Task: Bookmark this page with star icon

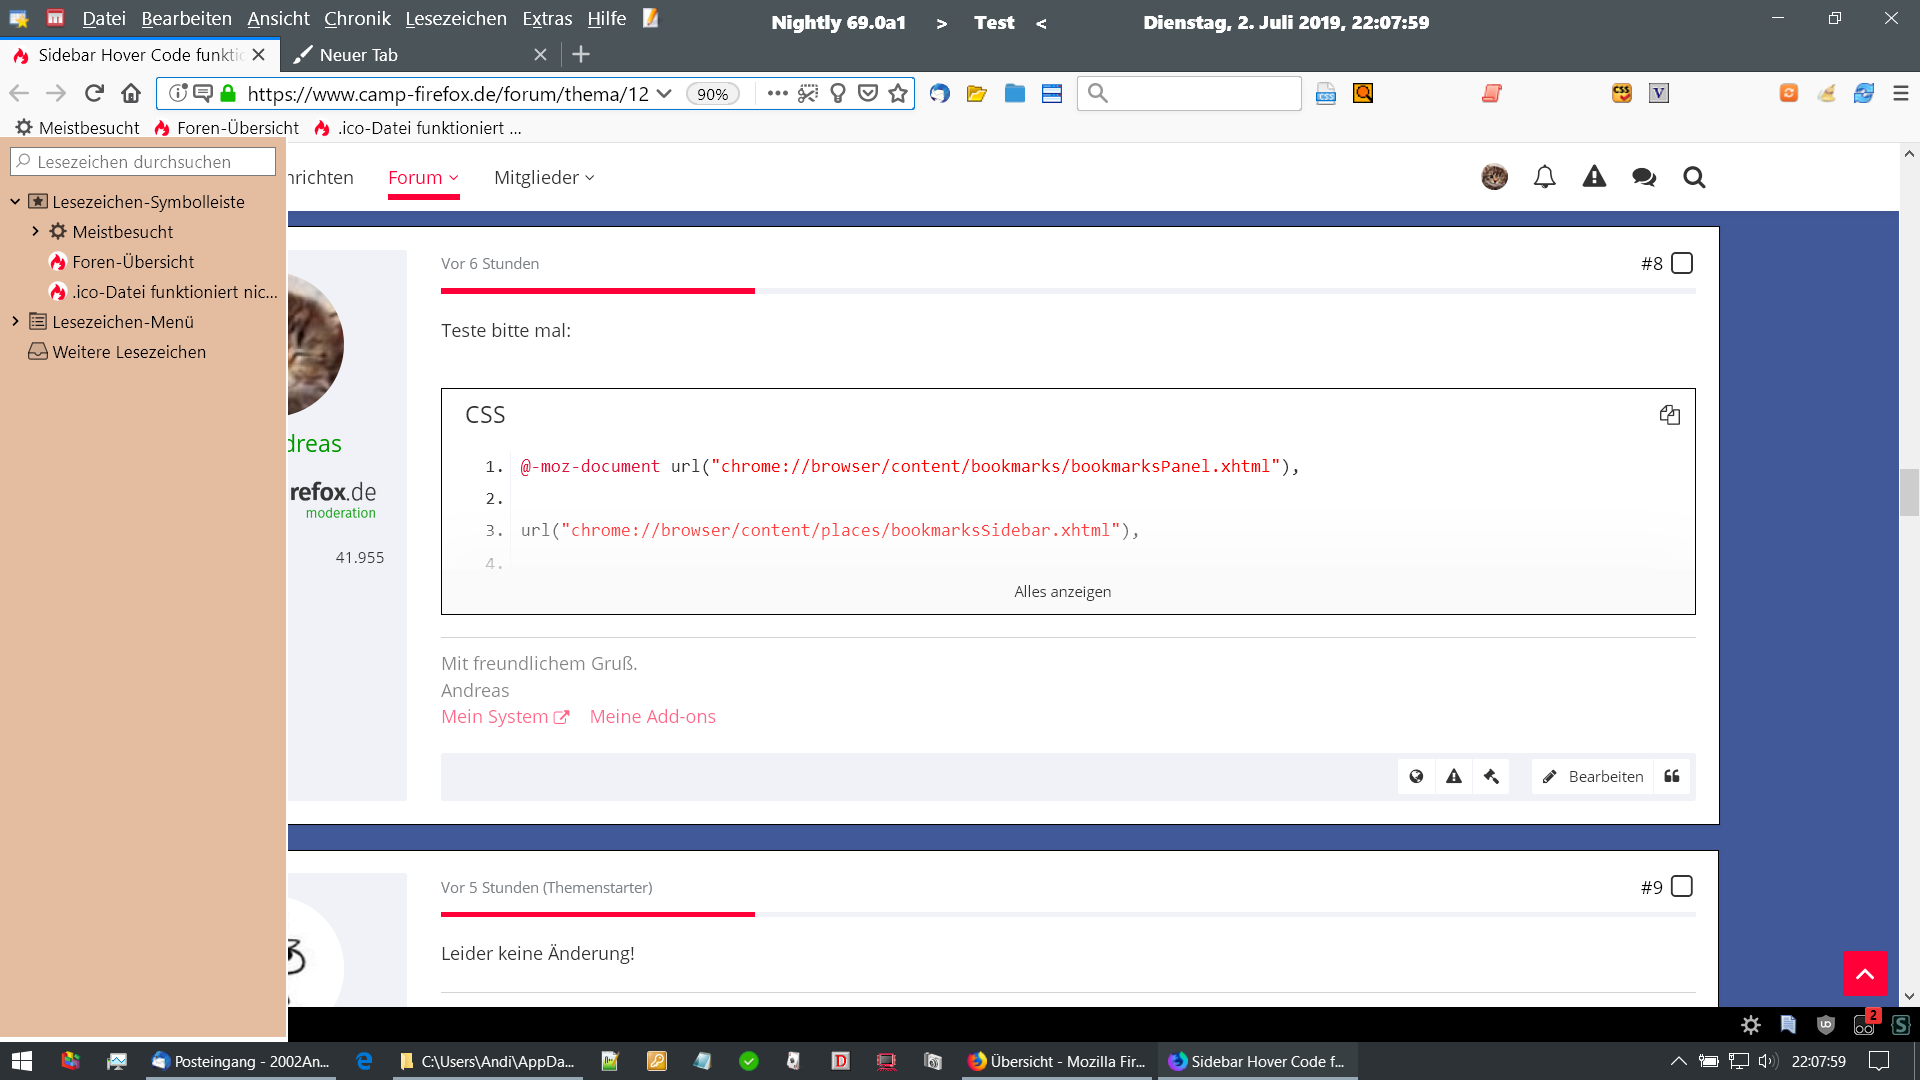Action: [x=898, y=93]
